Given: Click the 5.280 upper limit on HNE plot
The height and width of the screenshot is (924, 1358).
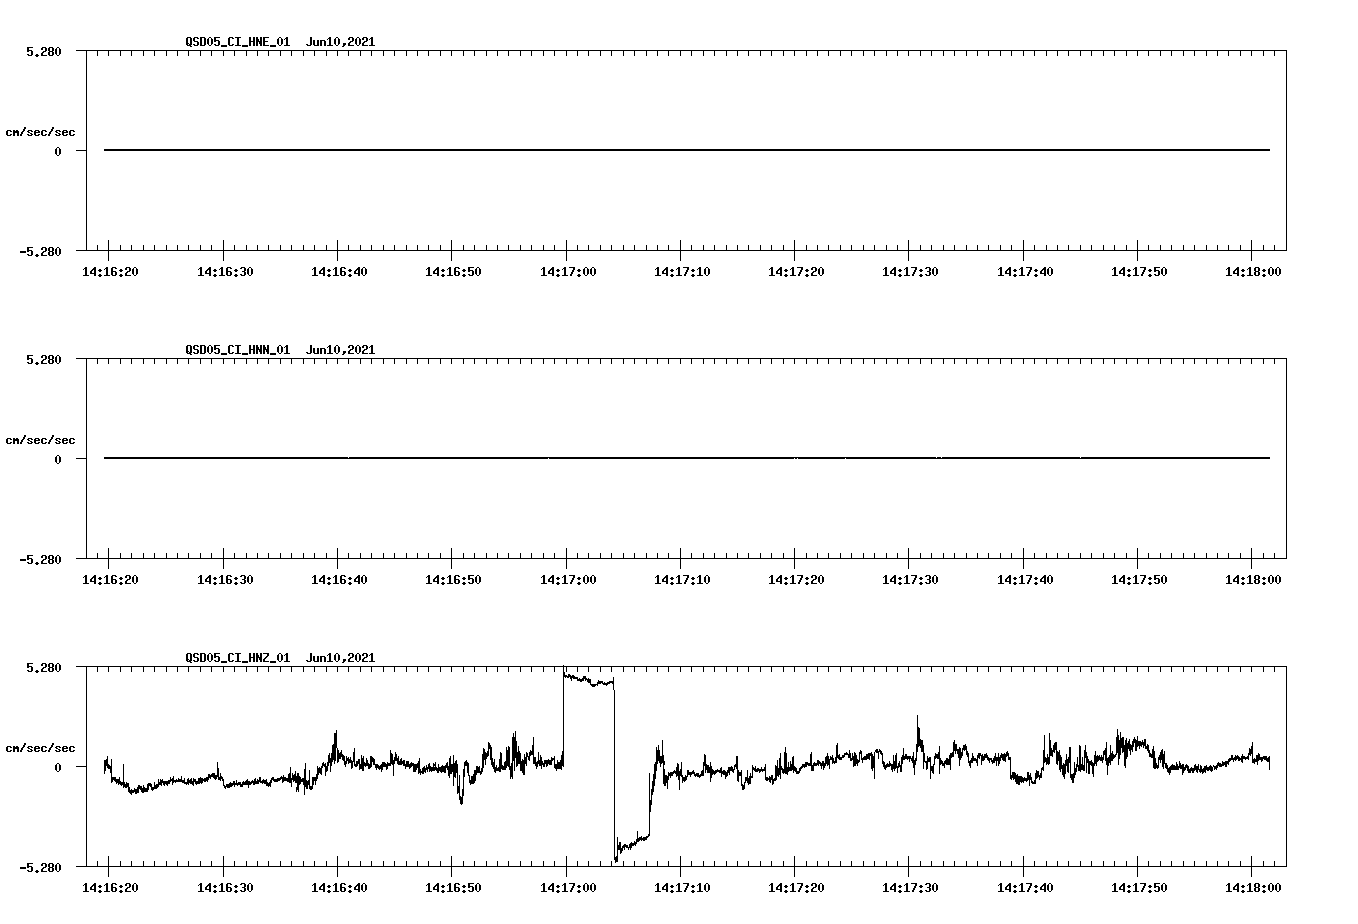Looking at the screenshot, I should [x=44, y=51].
